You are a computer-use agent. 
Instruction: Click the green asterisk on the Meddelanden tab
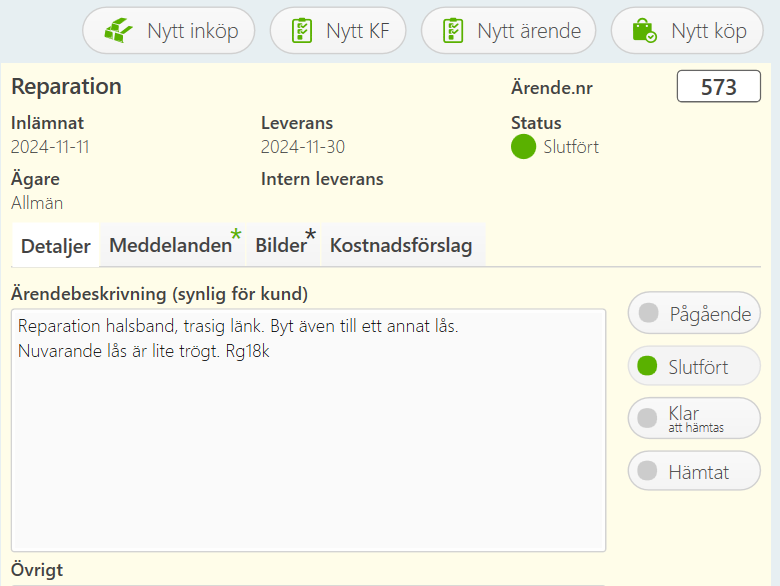point(236,234)
